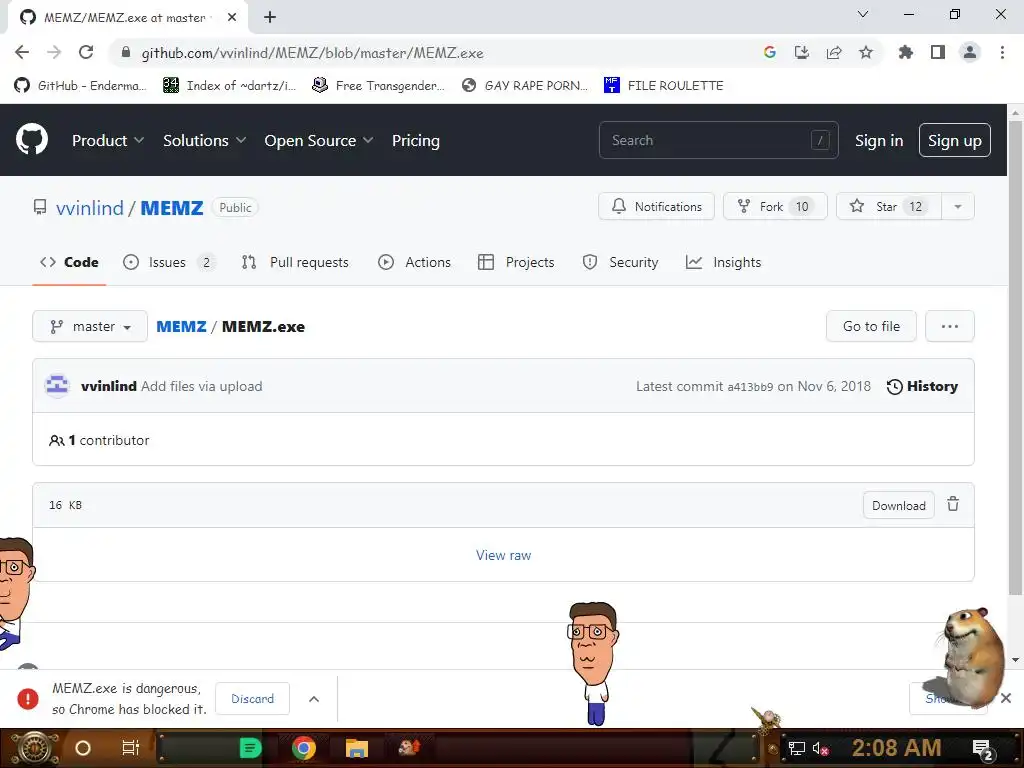
Task: Close the downloads bar
Action: point(1006,698)
